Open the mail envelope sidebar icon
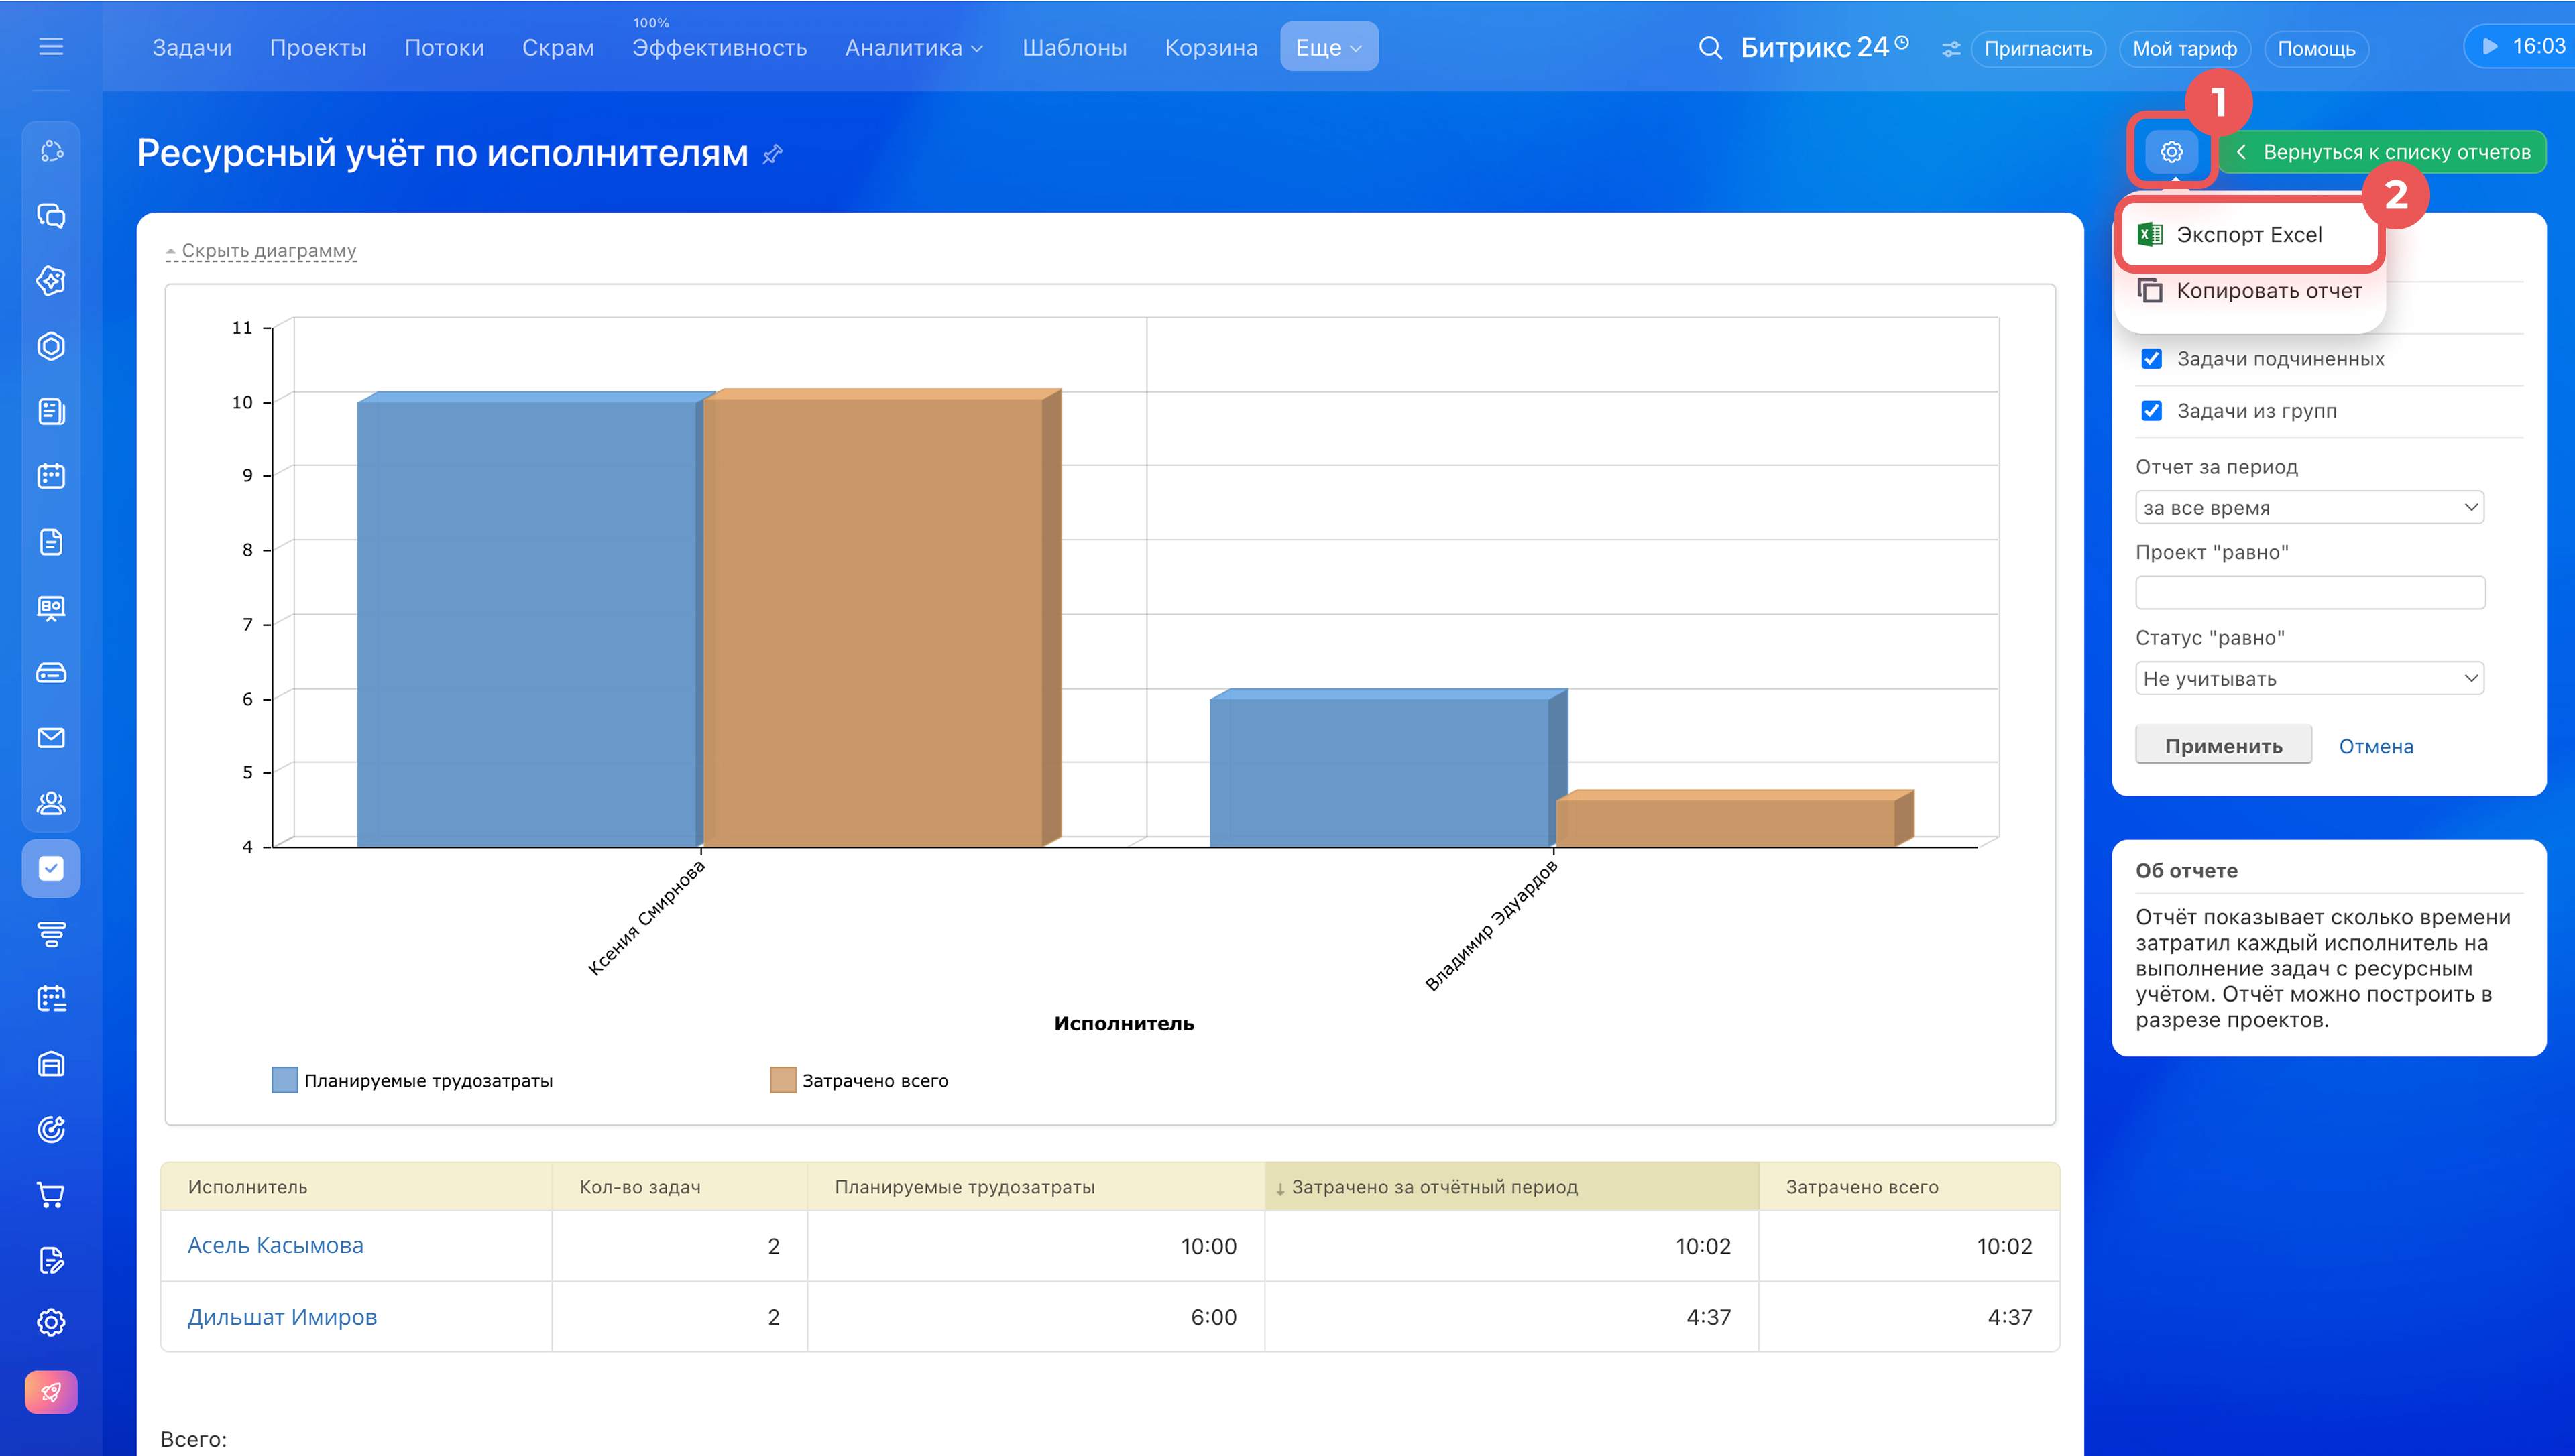Image resolution: width=2575 pixels, height=1456 pixels. 51,738
